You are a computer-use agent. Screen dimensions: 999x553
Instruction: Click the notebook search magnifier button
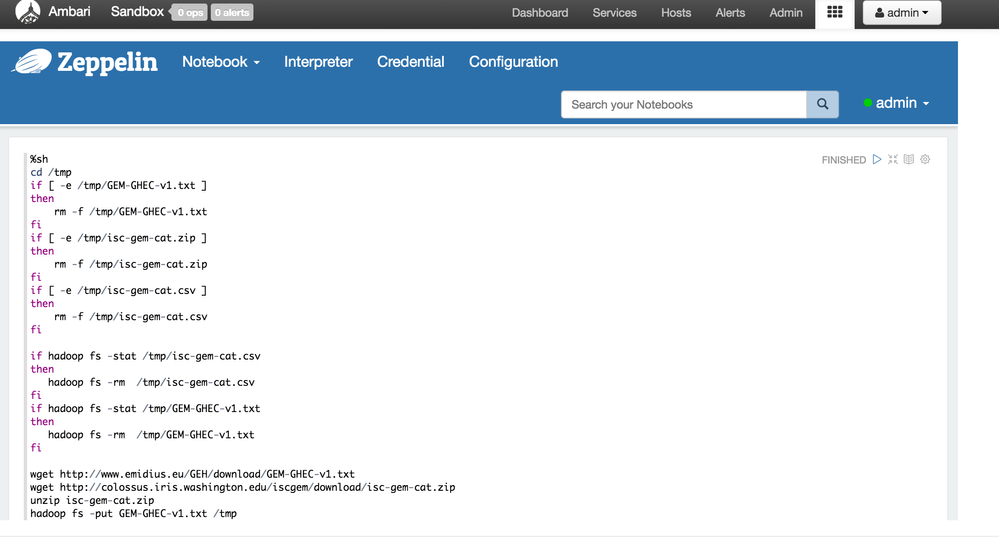[823, 104]
